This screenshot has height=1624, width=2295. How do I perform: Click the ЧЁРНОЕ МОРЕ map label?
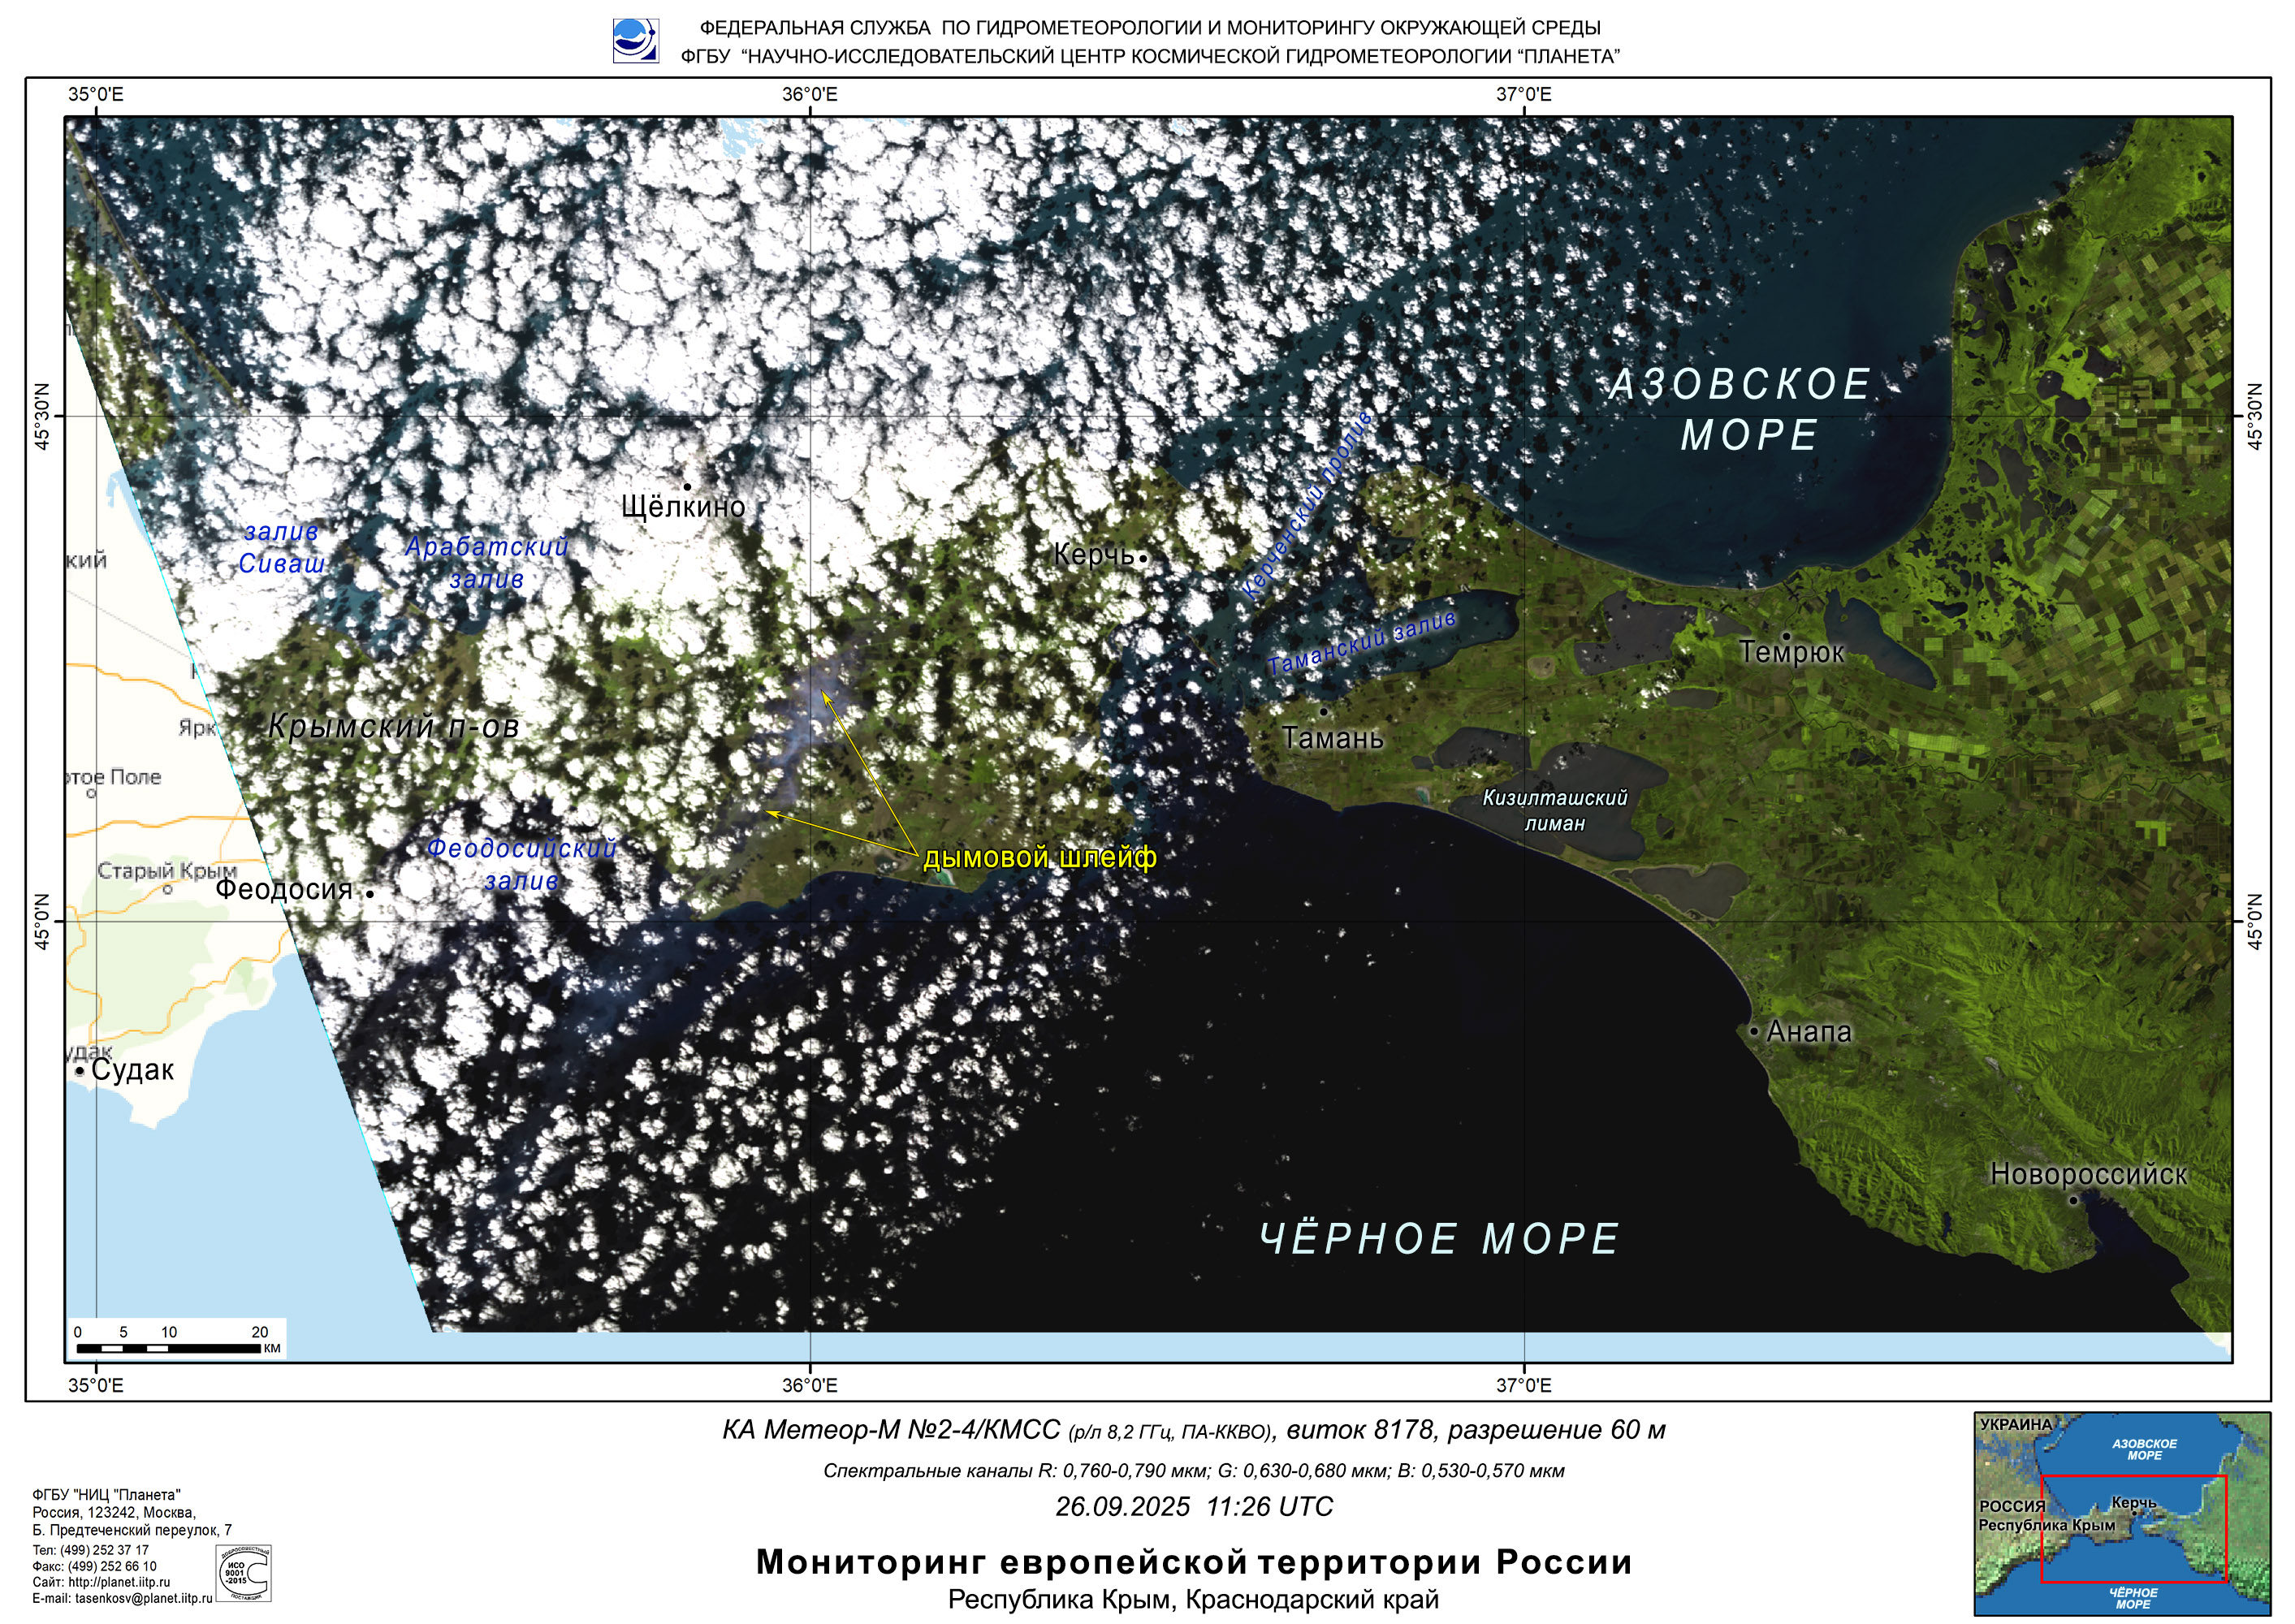pyautogui.click(x=1439, y=1239)
